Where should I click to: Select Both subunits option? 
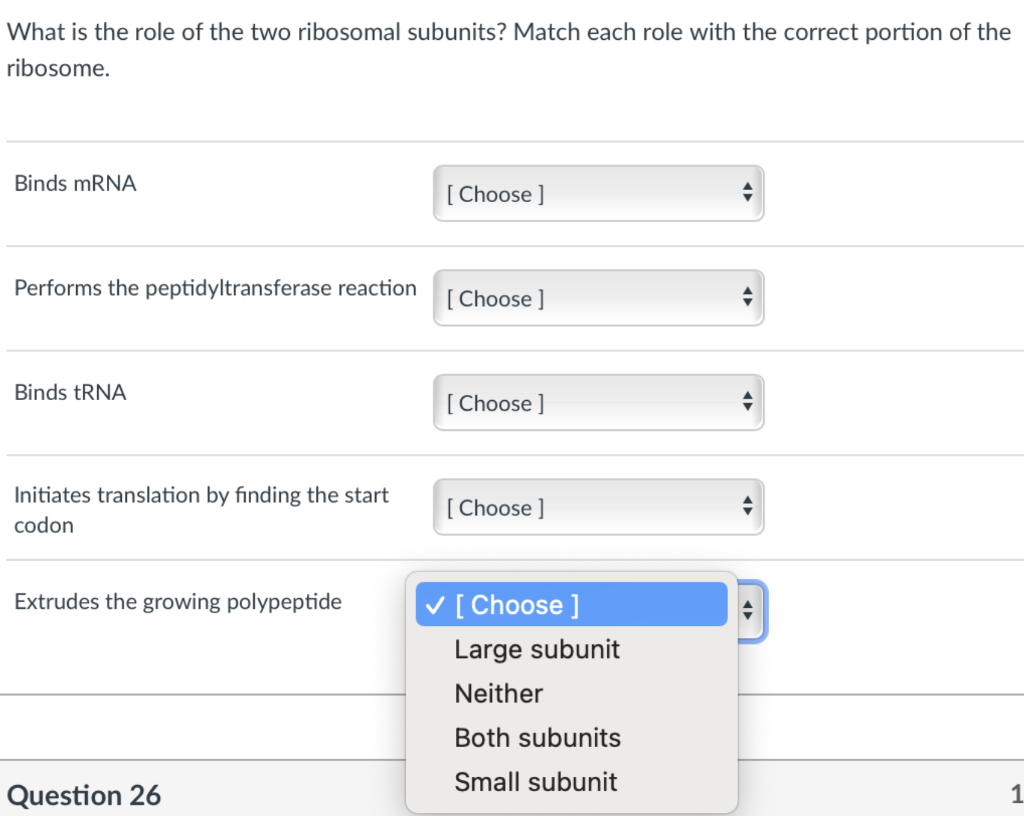pos(537,738)
